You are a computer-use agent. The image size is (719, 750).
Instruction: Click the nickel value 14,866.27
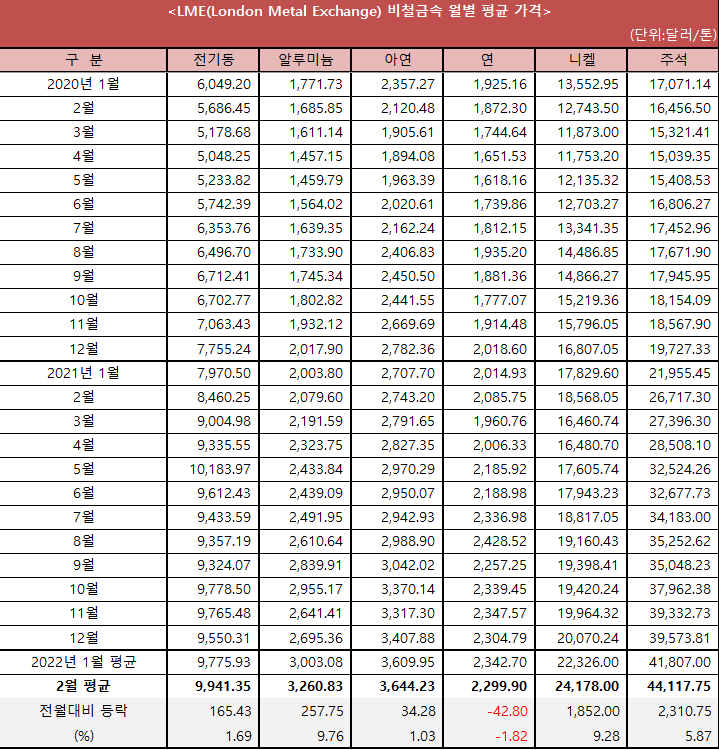tap(588, 276)
